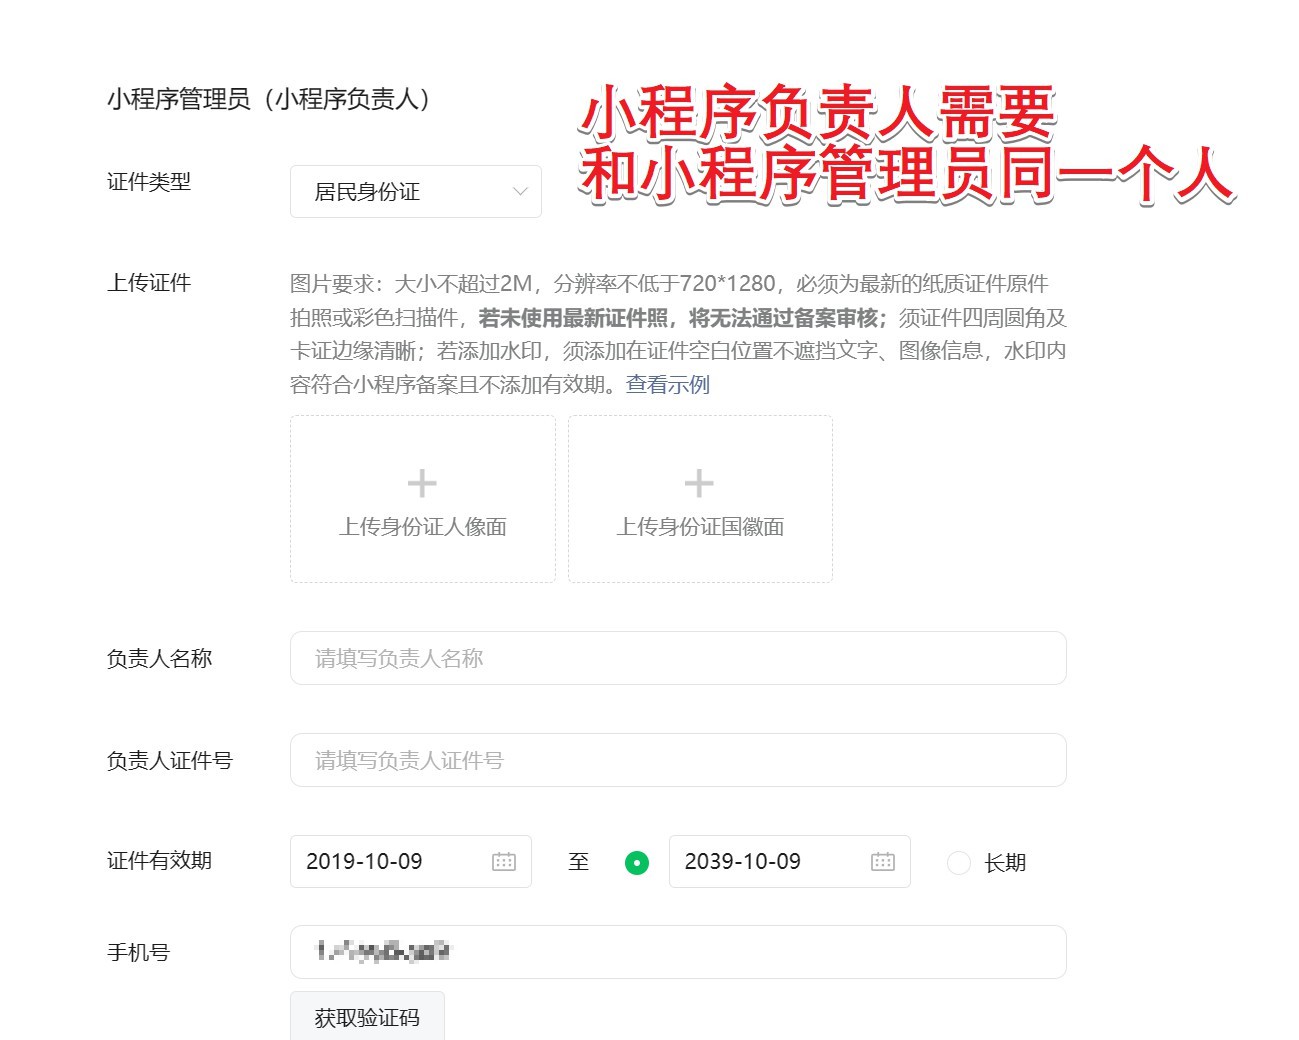Open the 查看示例 example link
The width and height of the screenshot is (1299, 1040).
click(668, 385)
